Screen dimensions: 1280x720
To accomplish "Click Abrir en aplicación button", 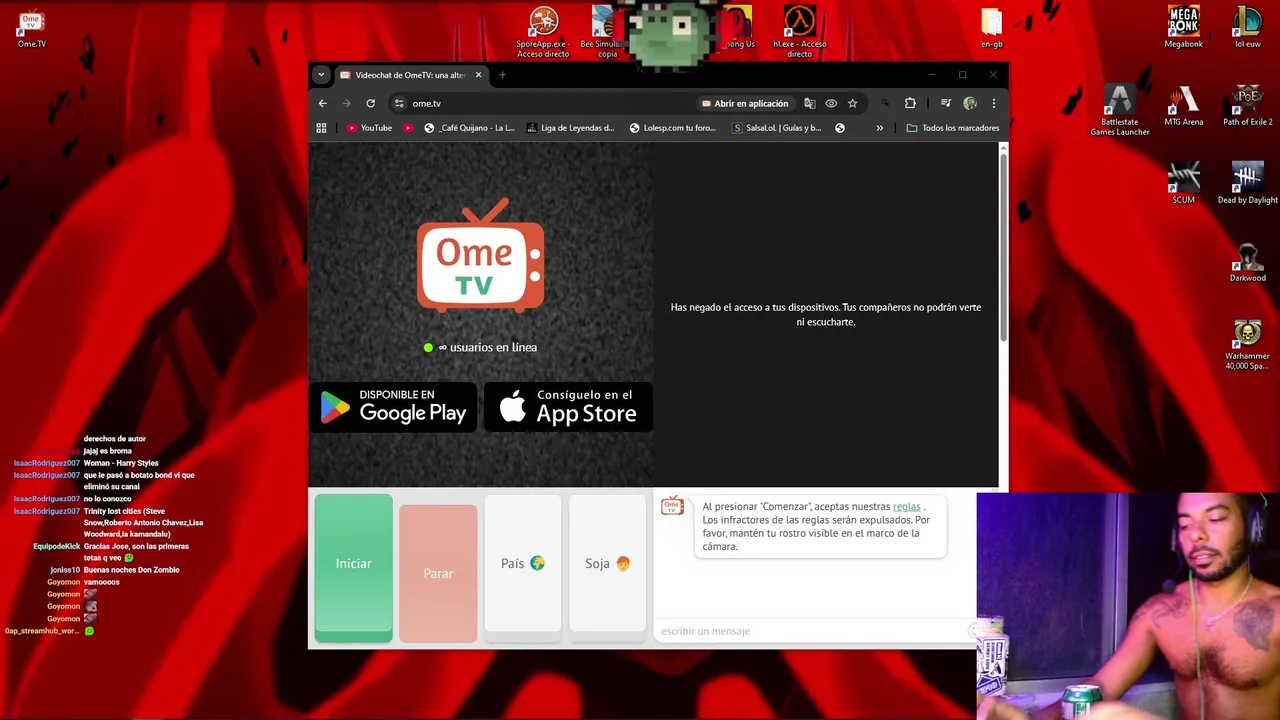I will [745, 103].
